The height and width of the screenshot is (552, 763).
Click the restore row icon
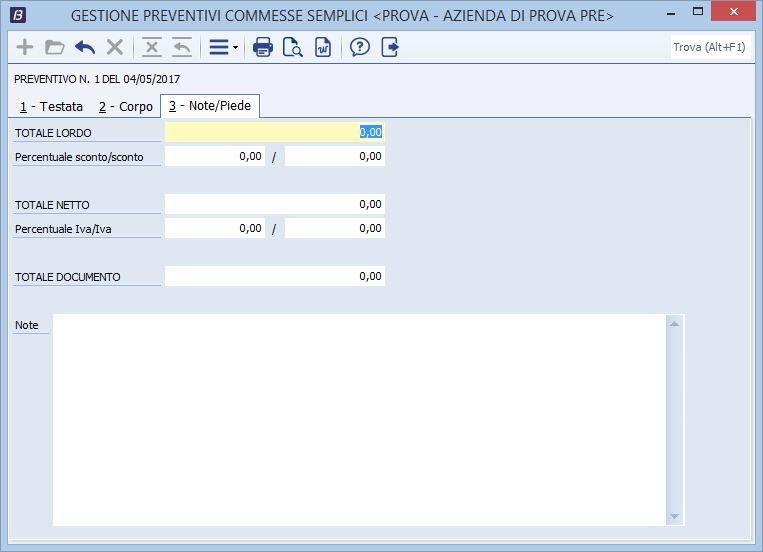click(181, 47)
